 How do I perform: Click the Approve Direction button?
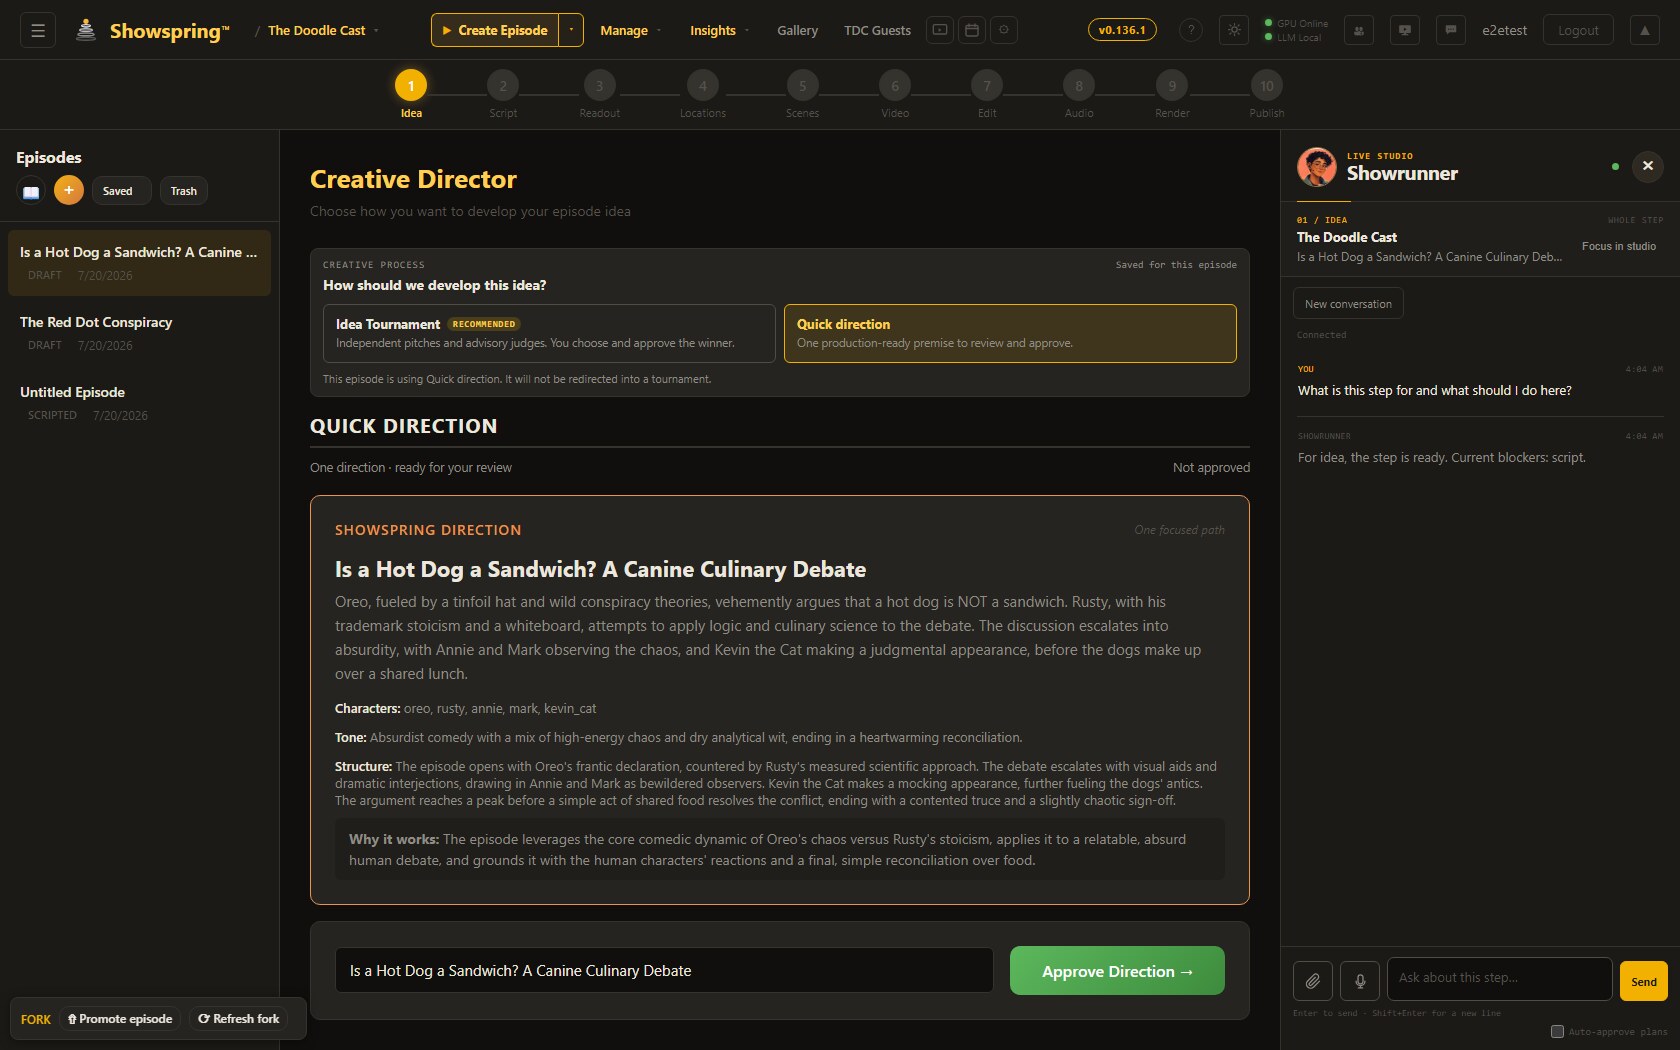(x=1117, y=971)
